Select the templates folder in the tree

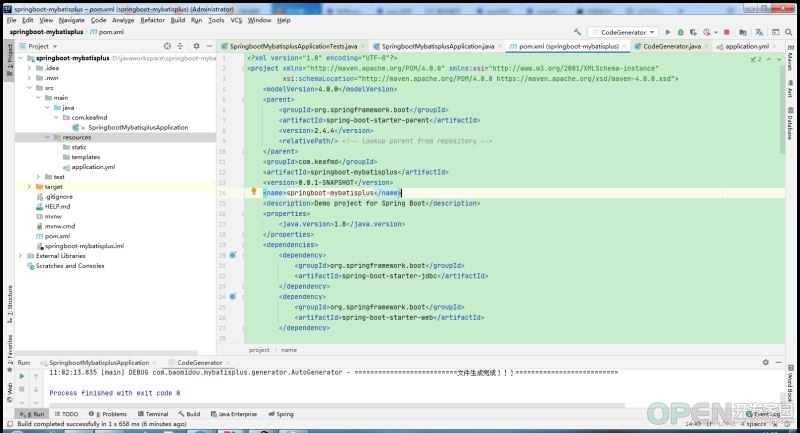click(x=85, y=157)
